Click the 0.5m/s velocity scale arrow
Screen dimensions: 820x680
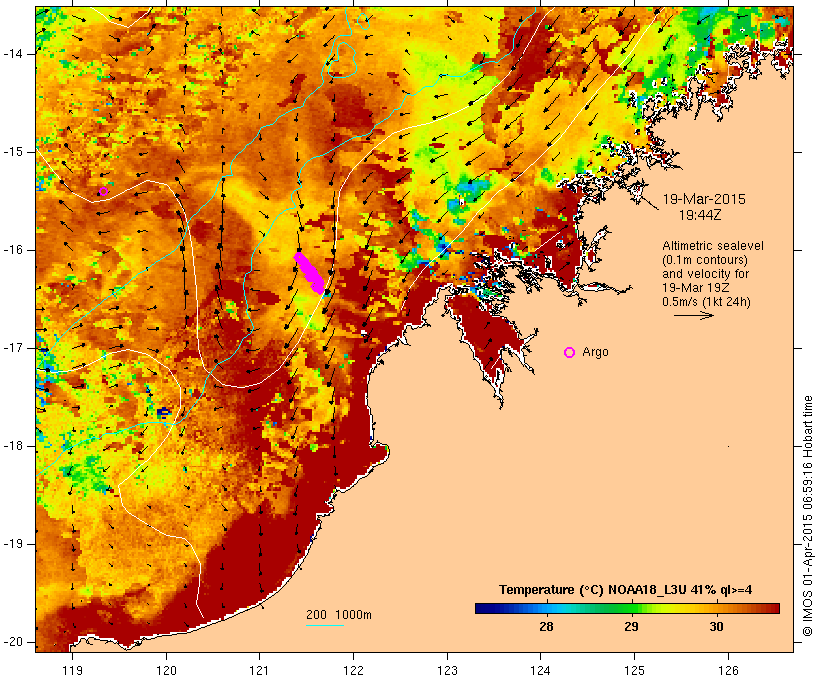pos(693,315)
